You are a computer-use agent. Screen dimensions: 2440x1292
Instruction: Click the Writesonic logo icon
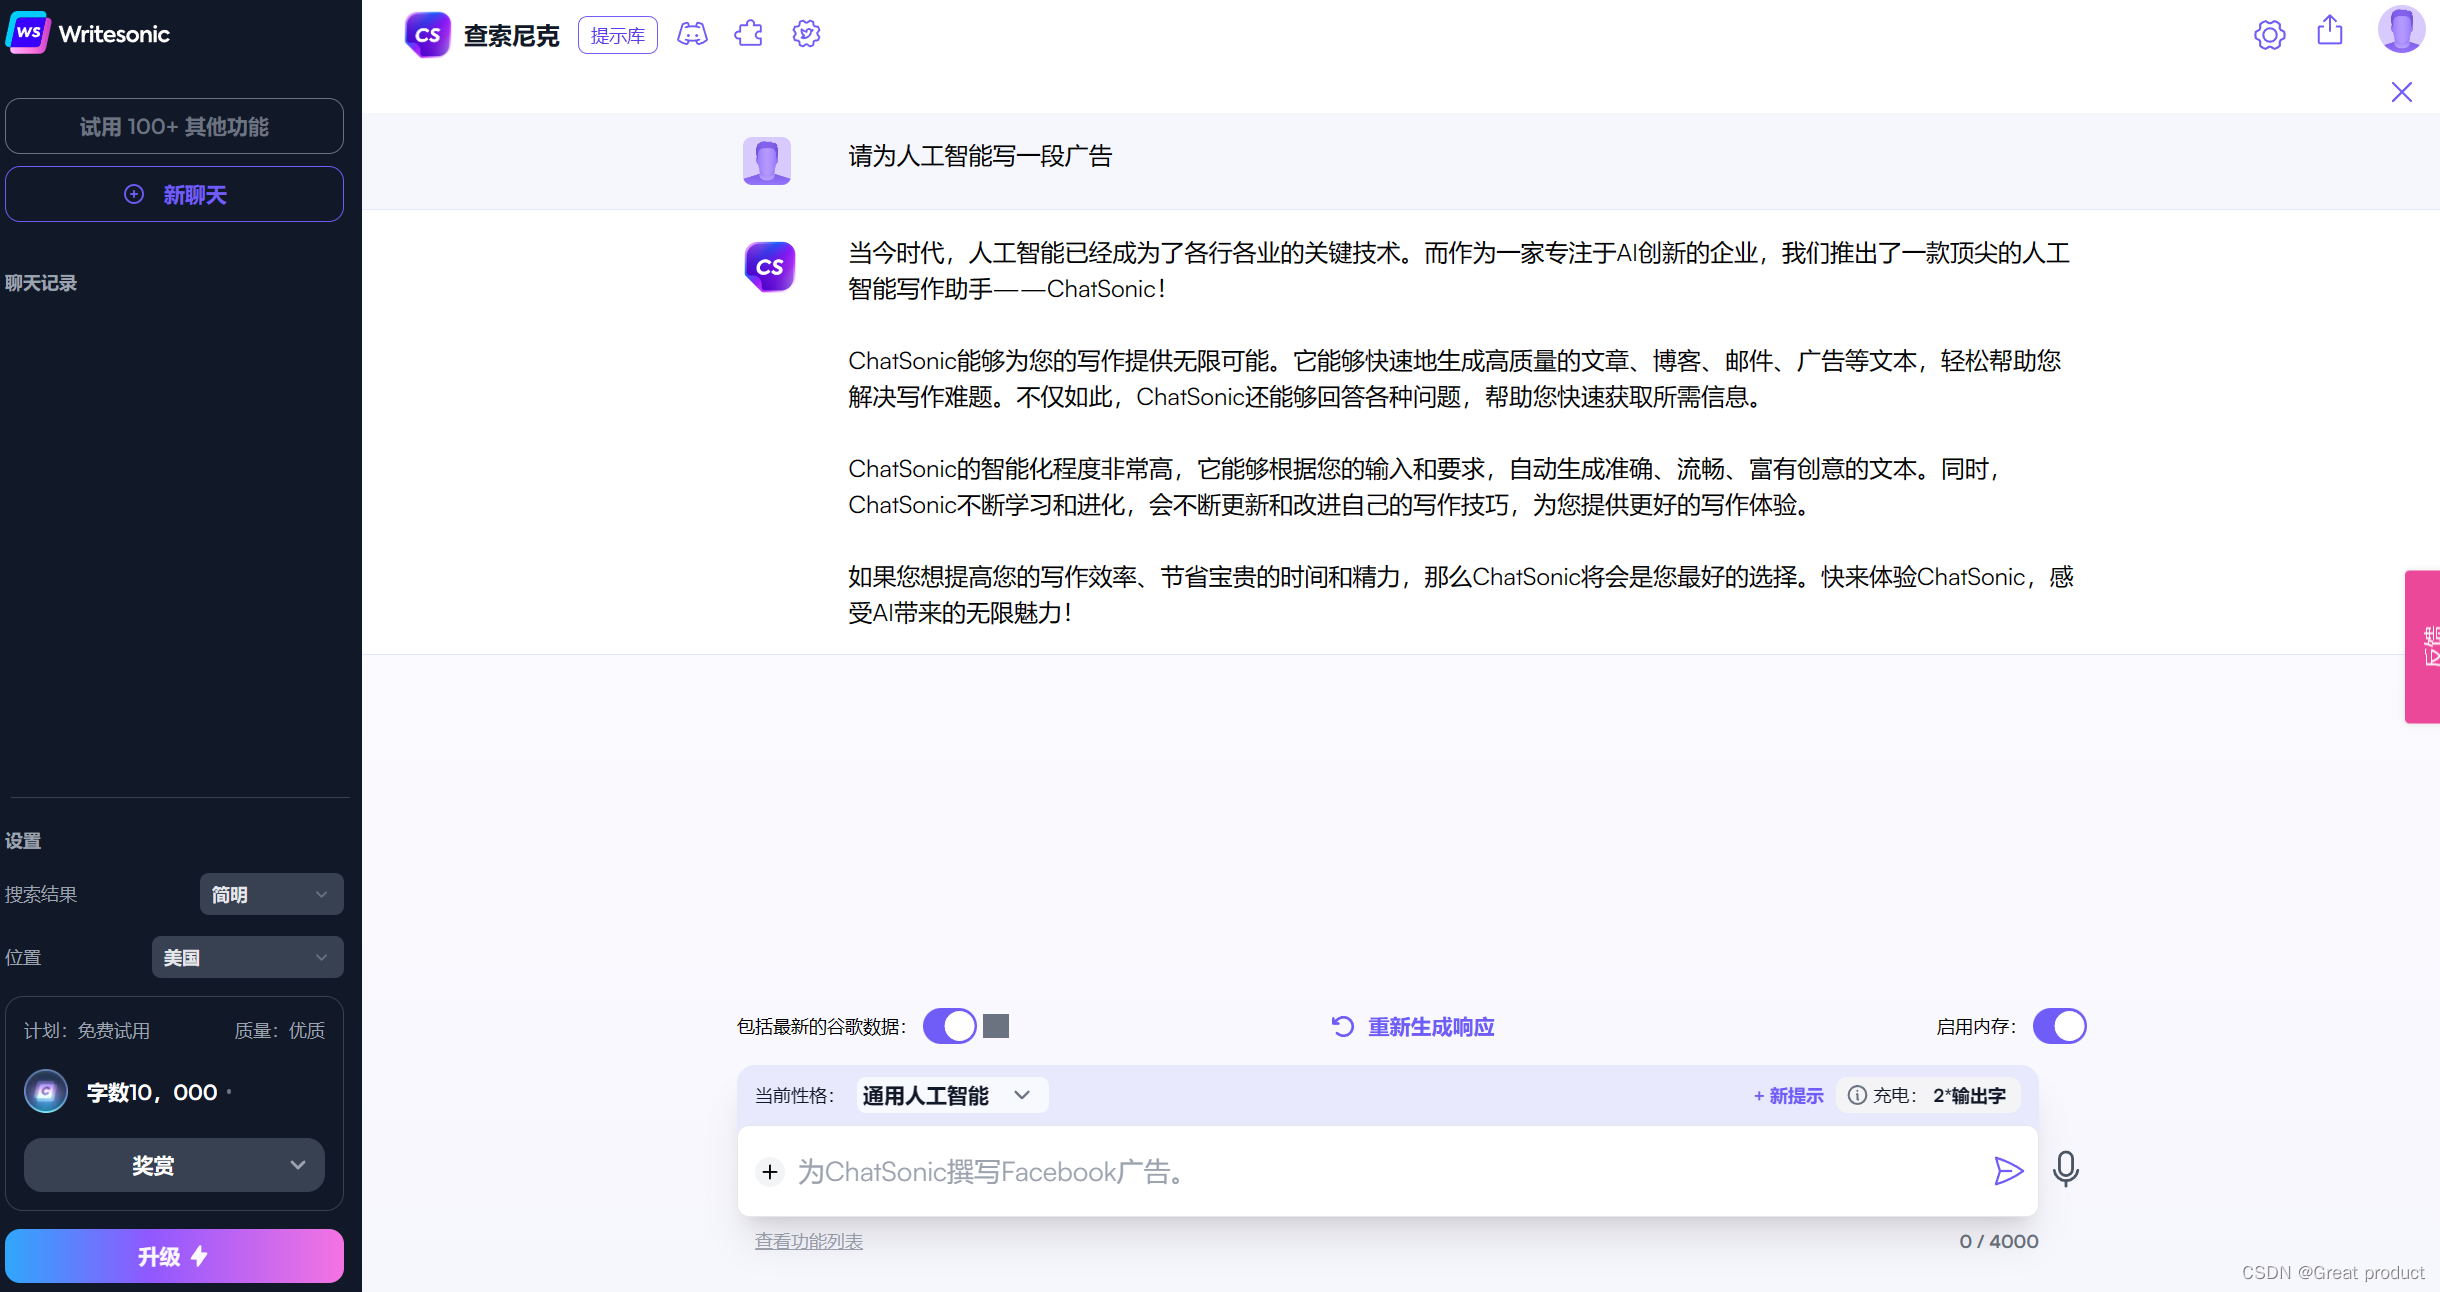click(x=28, y=33)
